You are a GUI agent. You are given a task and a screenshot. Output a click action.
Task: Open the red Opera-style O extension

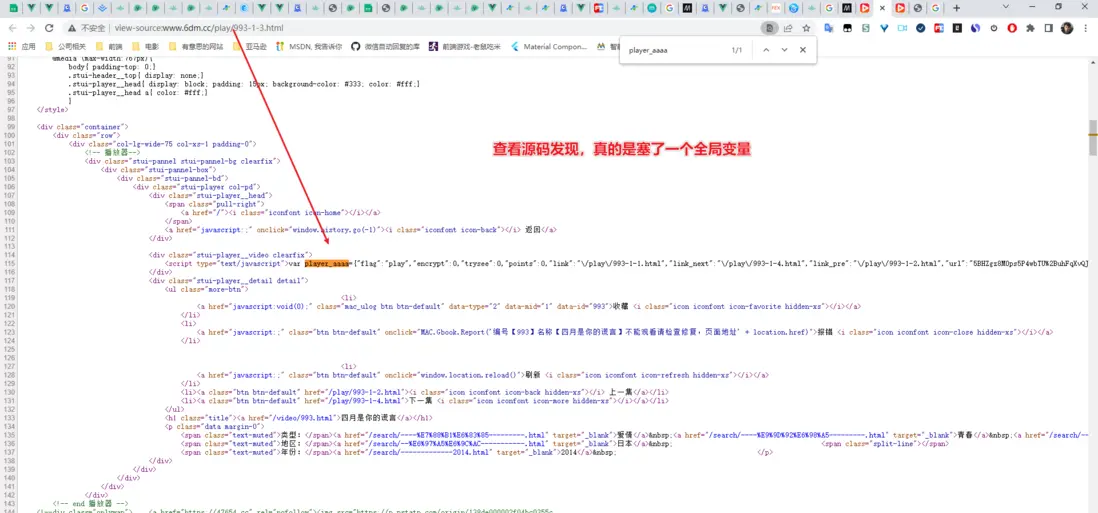pos(1012,29)
